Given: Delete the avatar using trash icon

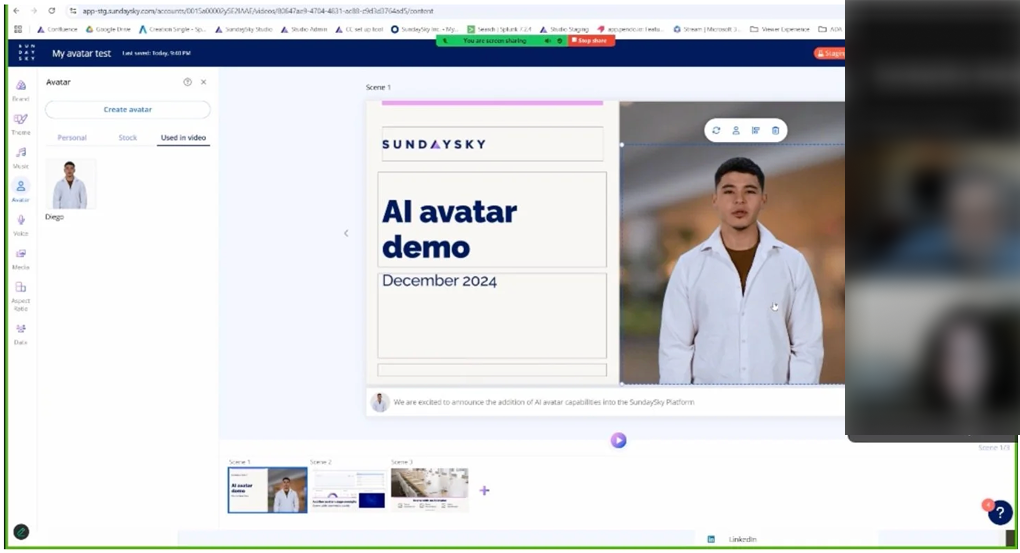Looking at the screenshot, I should click(x=775, y=130).
